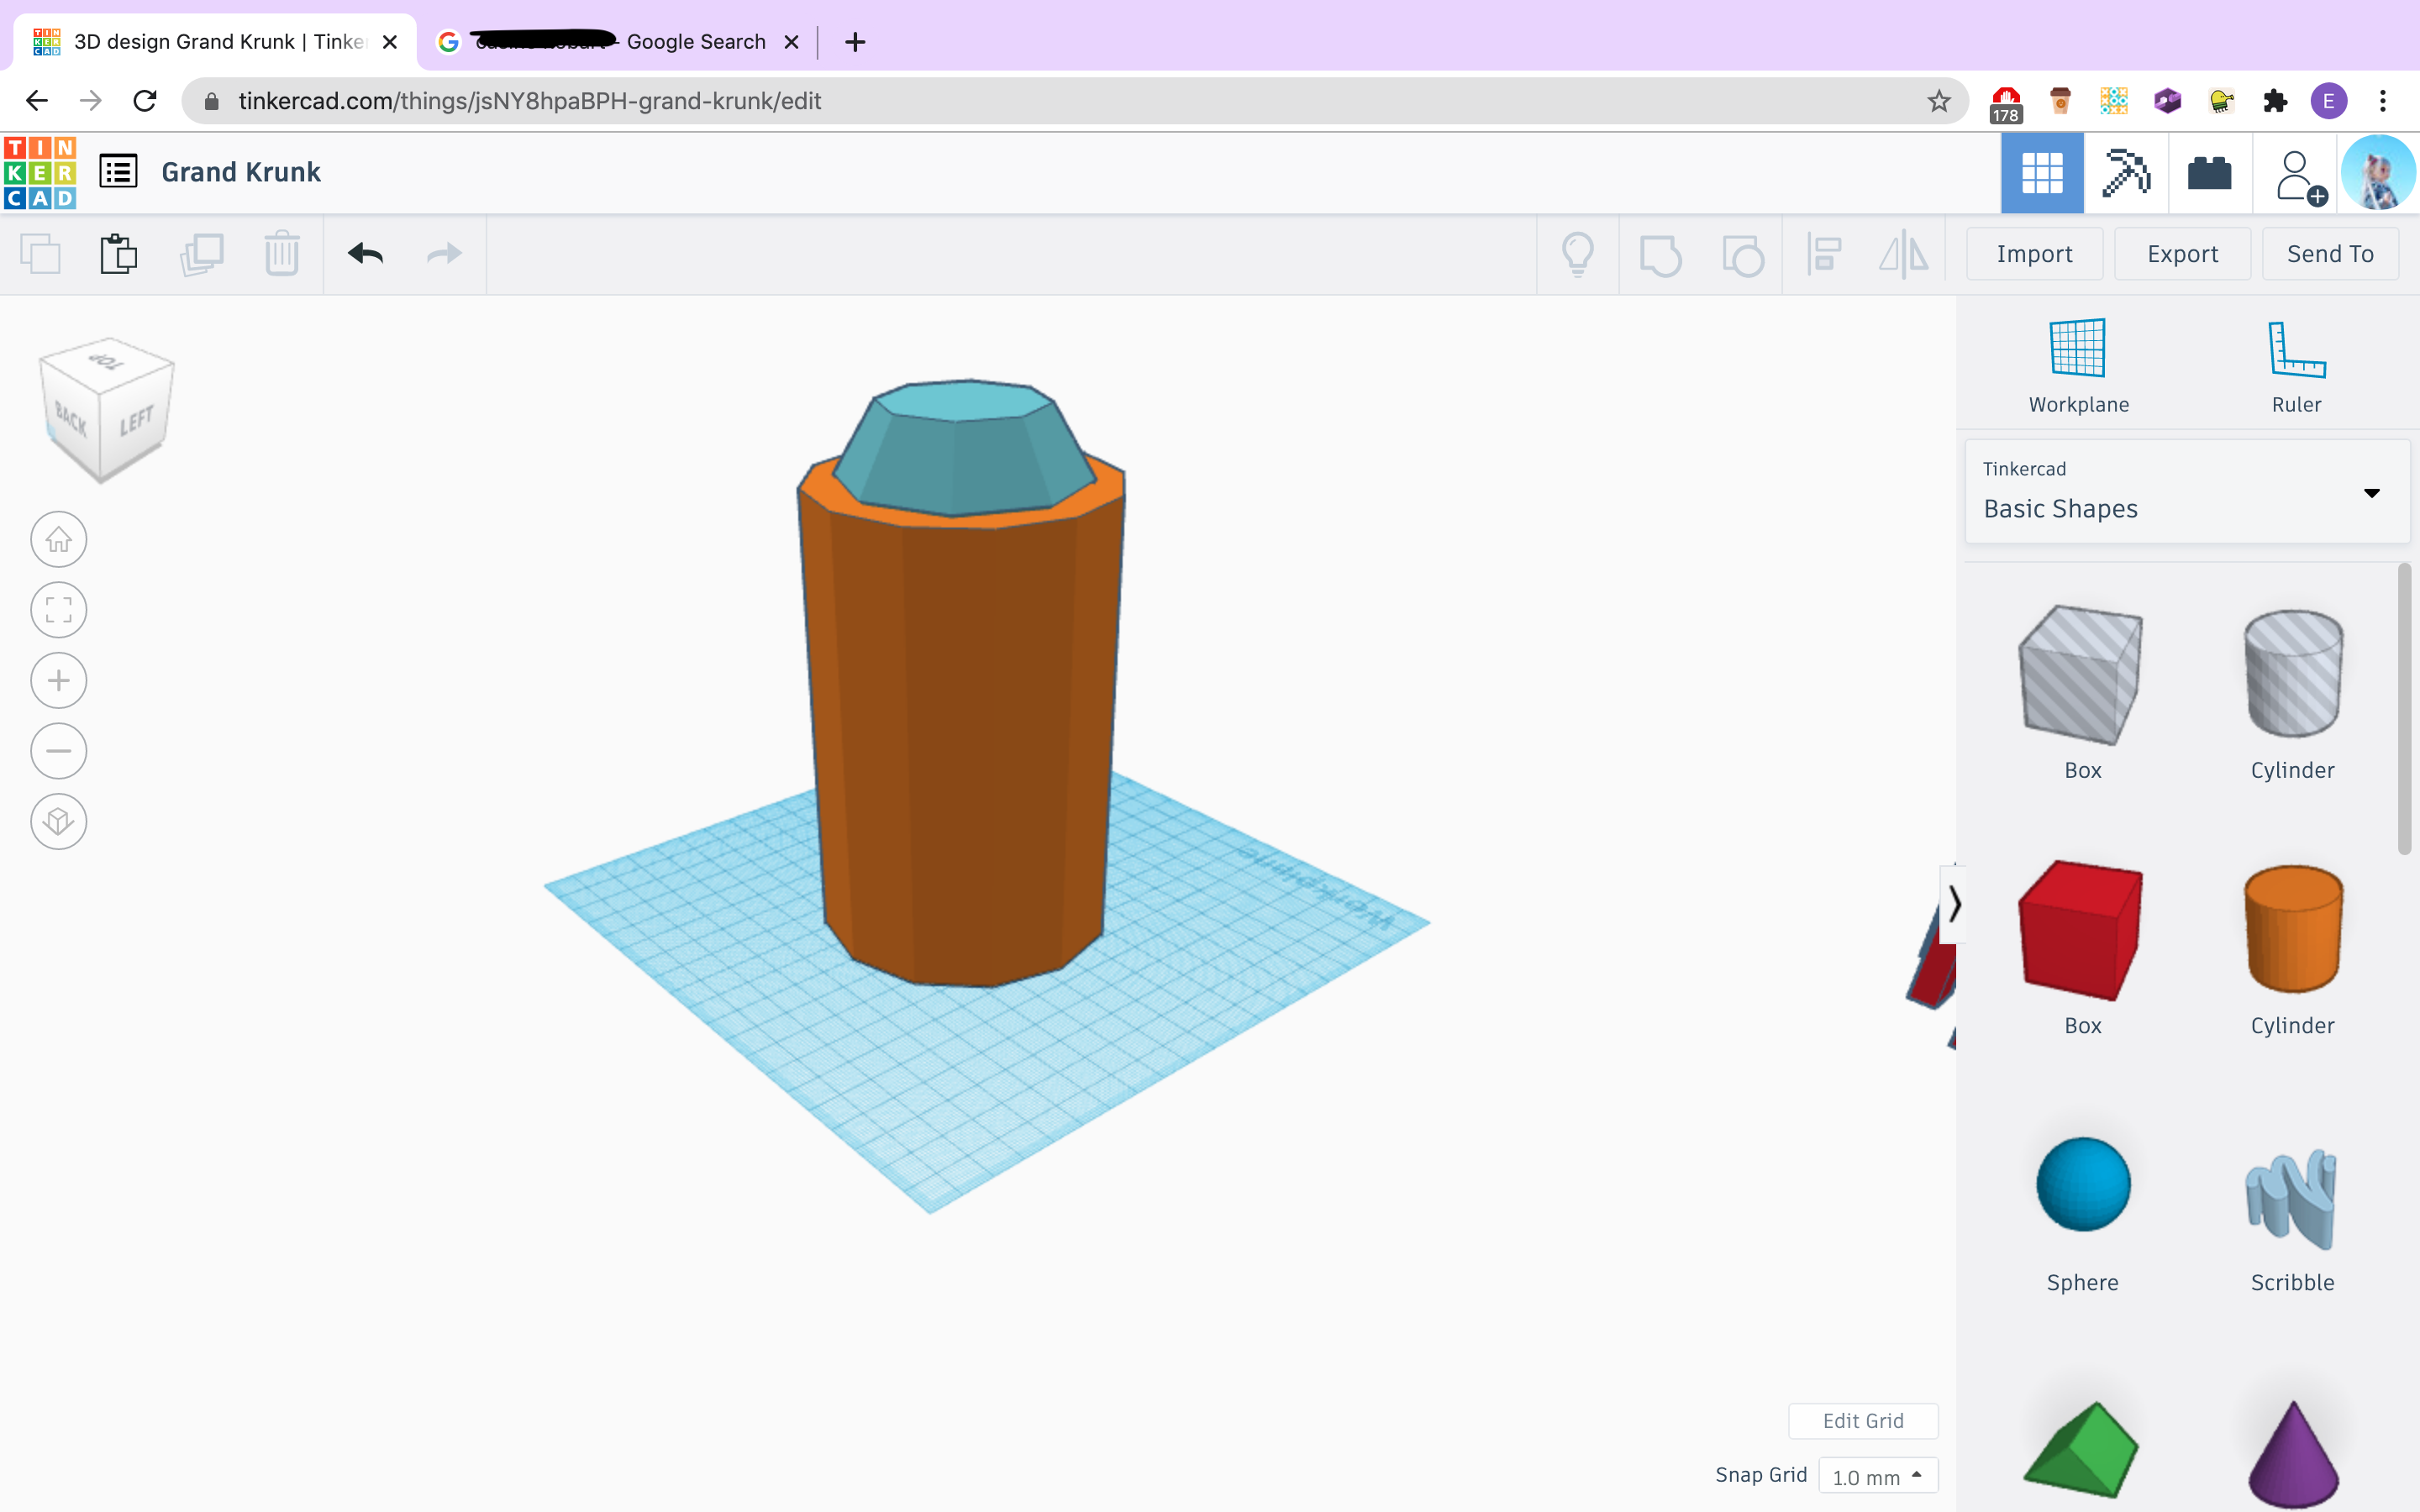Bookmark this page with star icon
This screenshot has width=2420, height=1512.
point(1938,101)
